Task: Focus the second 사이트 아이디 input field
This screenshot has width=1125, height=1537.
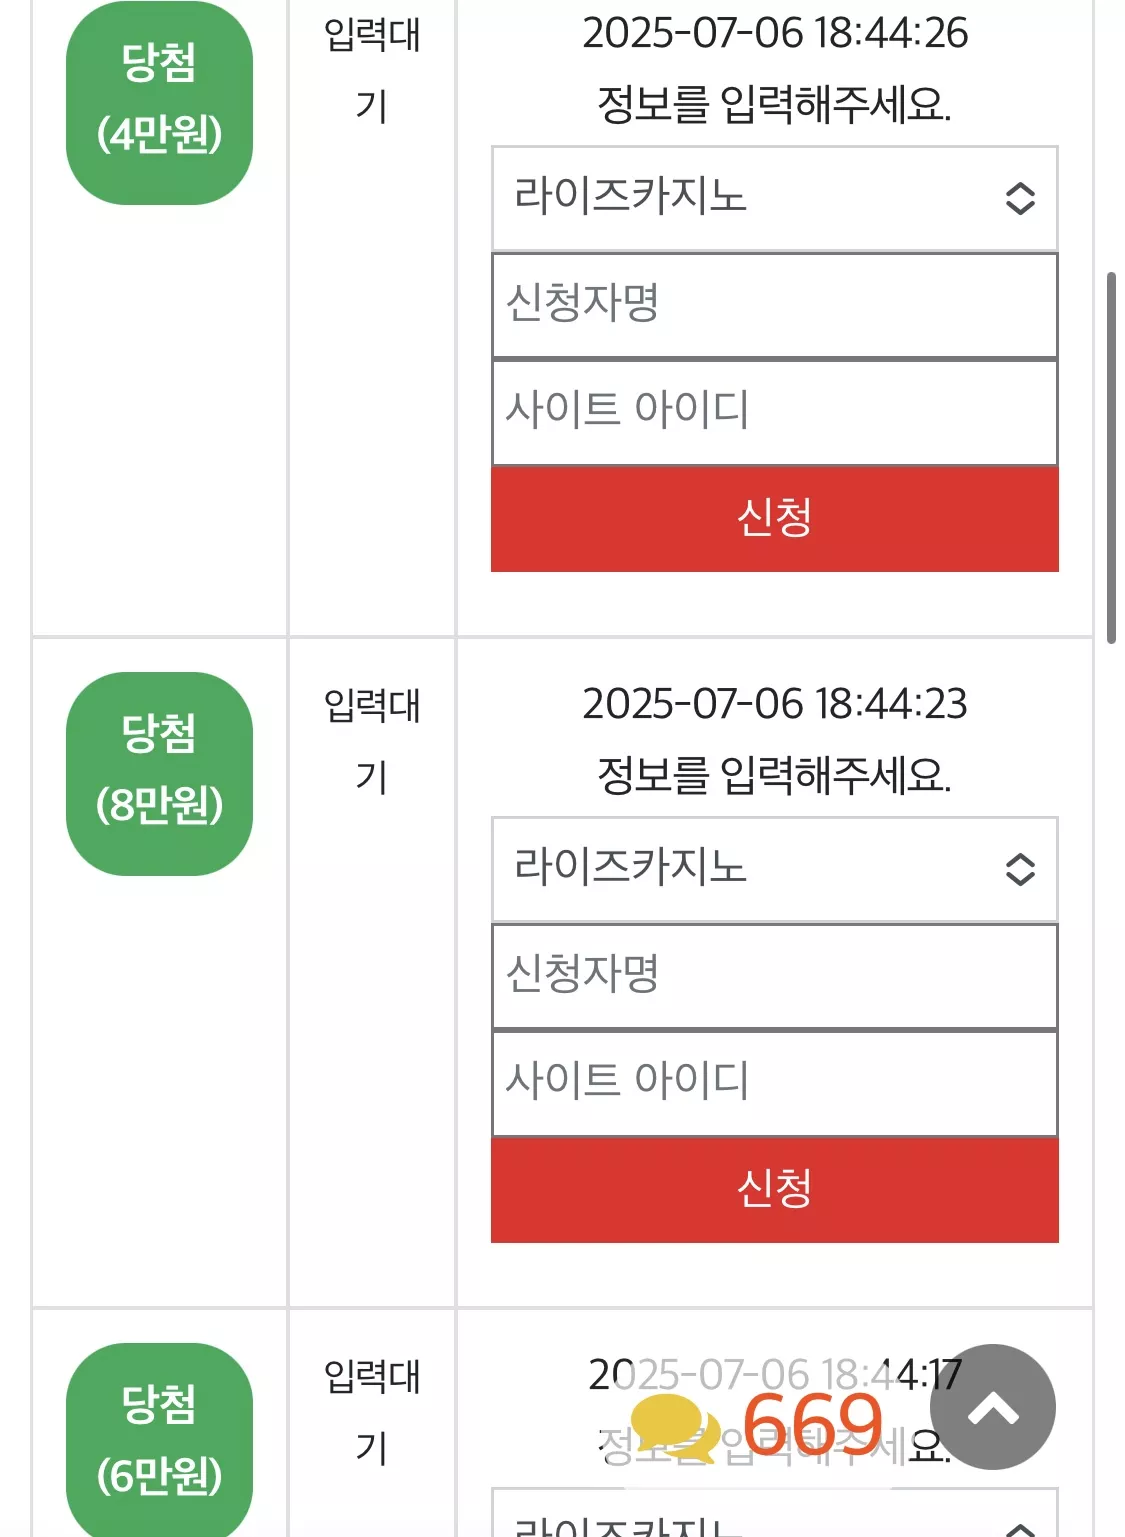Action: pos(775,1083)
